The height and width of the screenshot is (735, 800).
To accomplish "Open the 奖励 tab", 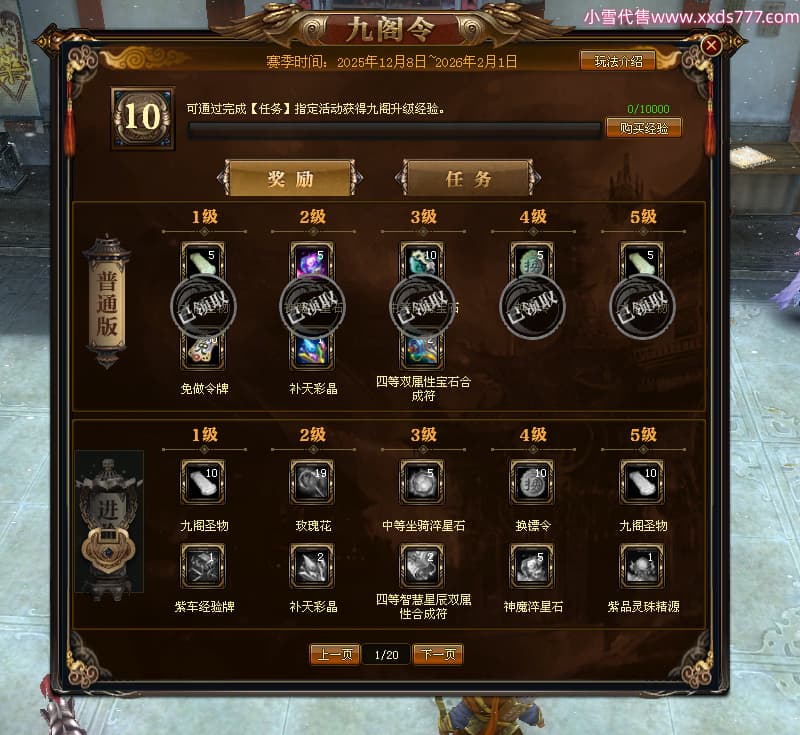I will click(x=290, y=179).
